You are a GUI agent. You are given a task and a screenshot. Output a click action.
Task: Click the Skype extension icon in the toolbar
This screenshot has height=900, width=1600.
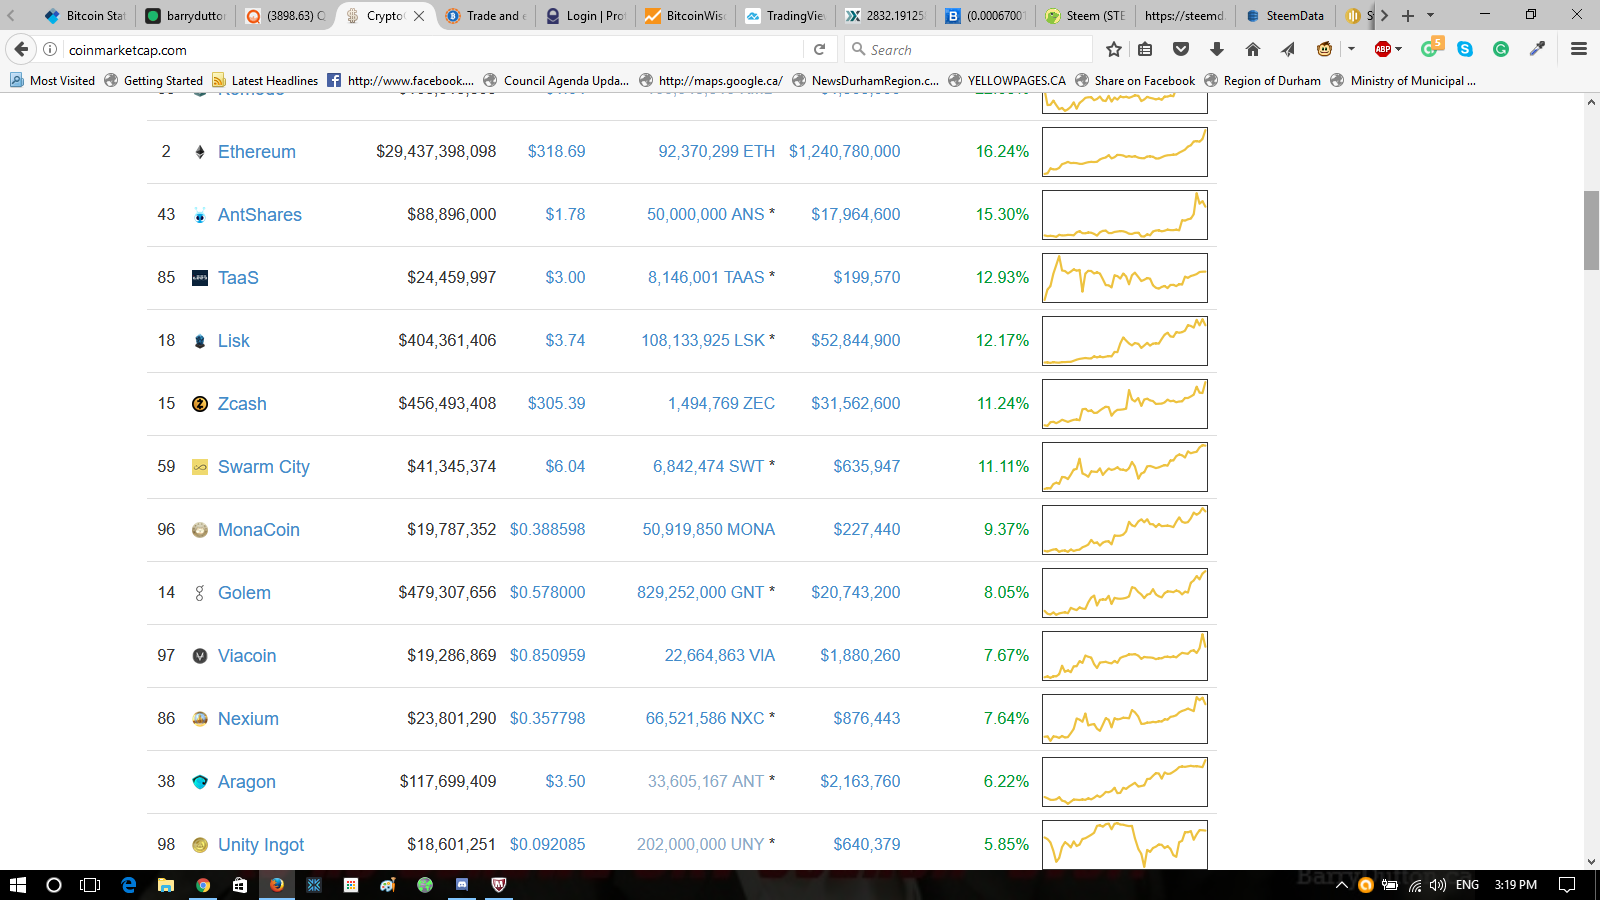[x=1465, y=49]
